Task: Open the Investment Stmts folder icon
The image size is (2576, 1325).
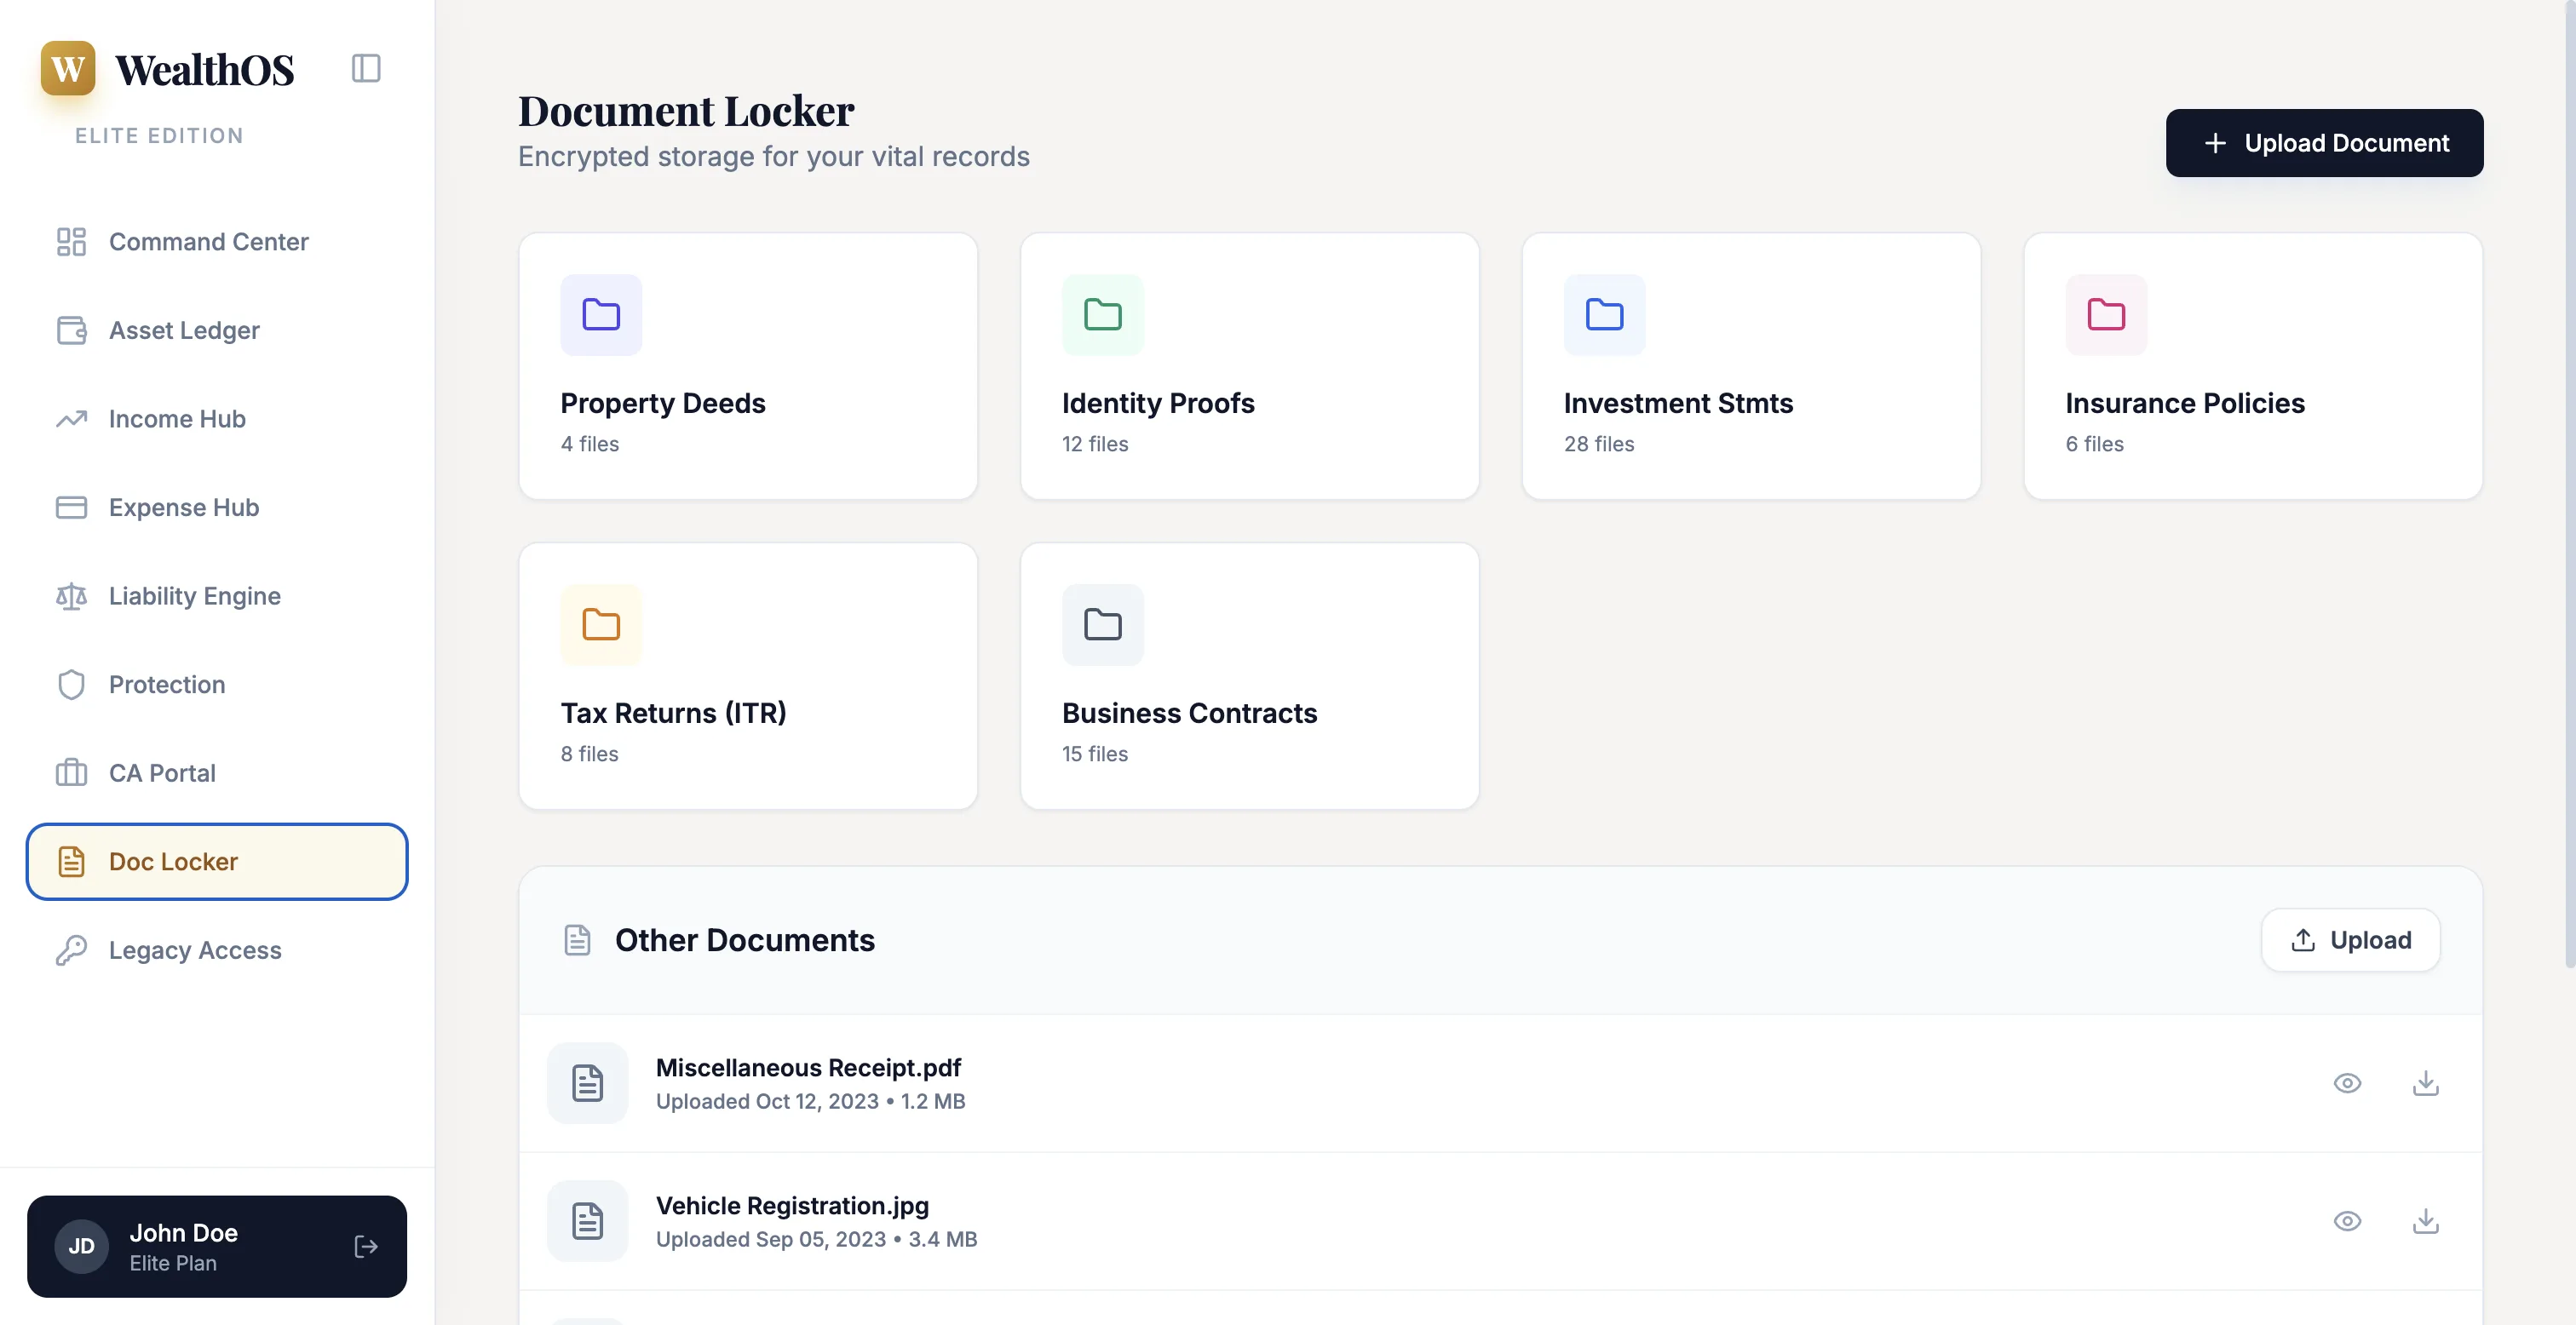Action: [x=1604, y=315]
